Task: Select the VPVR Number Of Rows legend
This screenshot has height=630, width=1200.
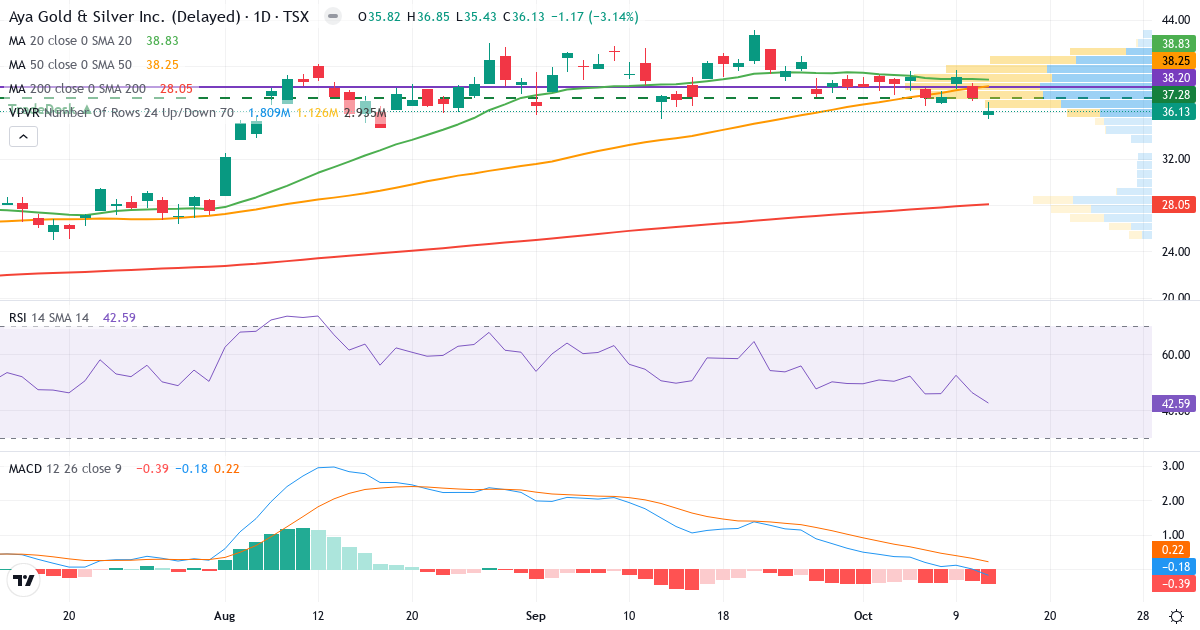Action: point(121,113)
